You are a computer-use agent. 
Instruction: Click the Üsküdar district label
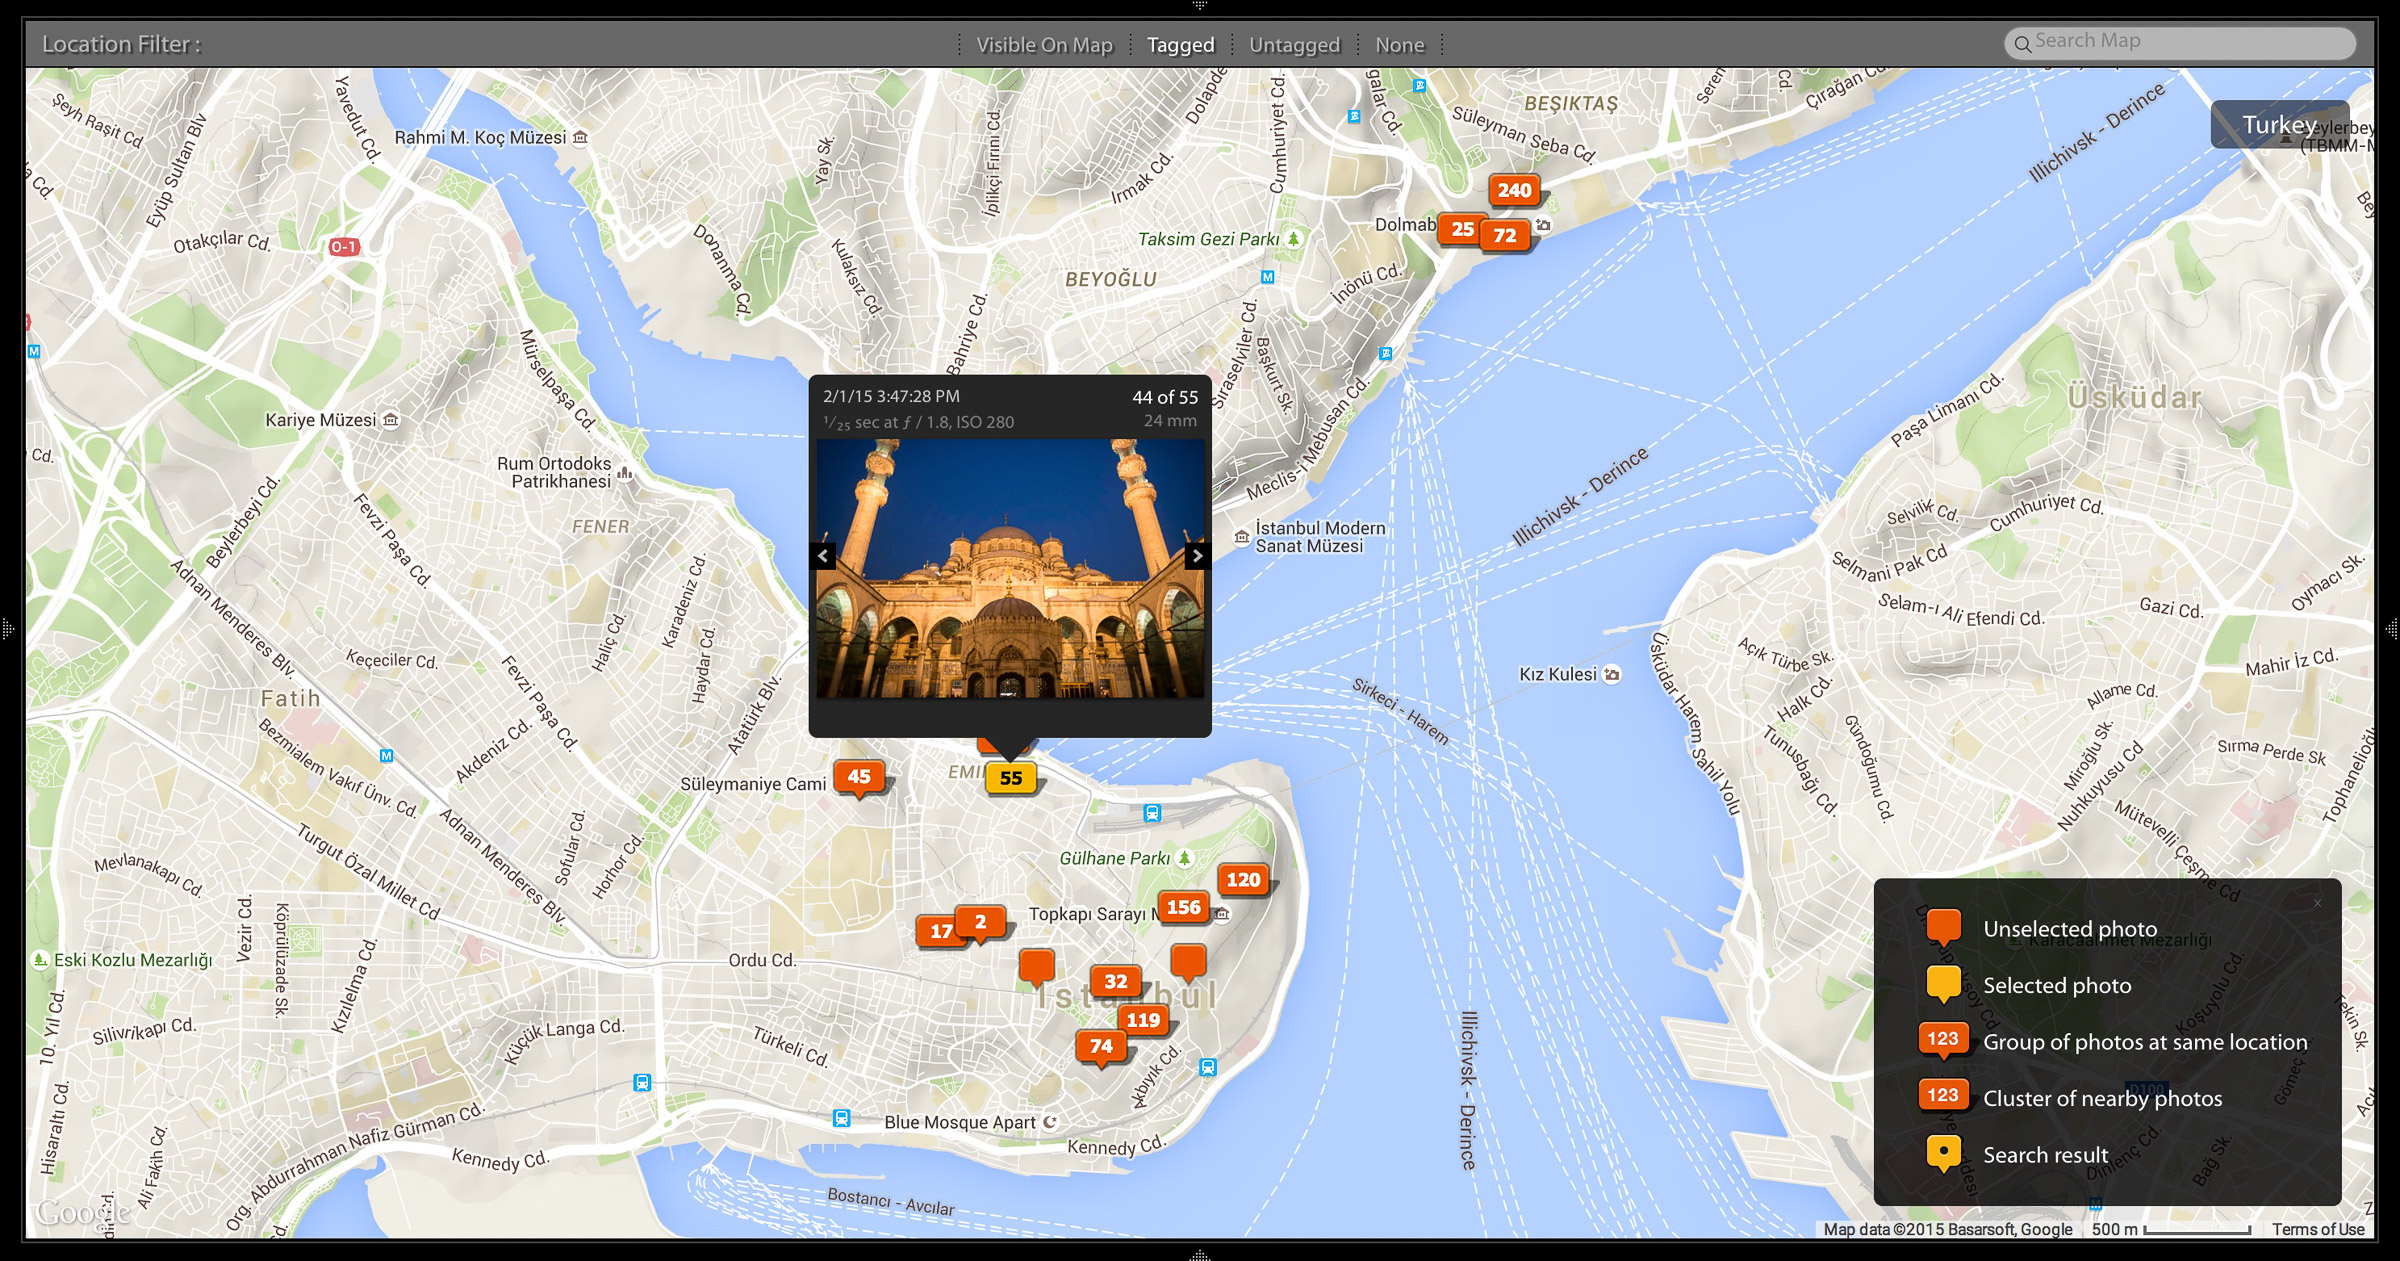click(x=2134, y=397)
